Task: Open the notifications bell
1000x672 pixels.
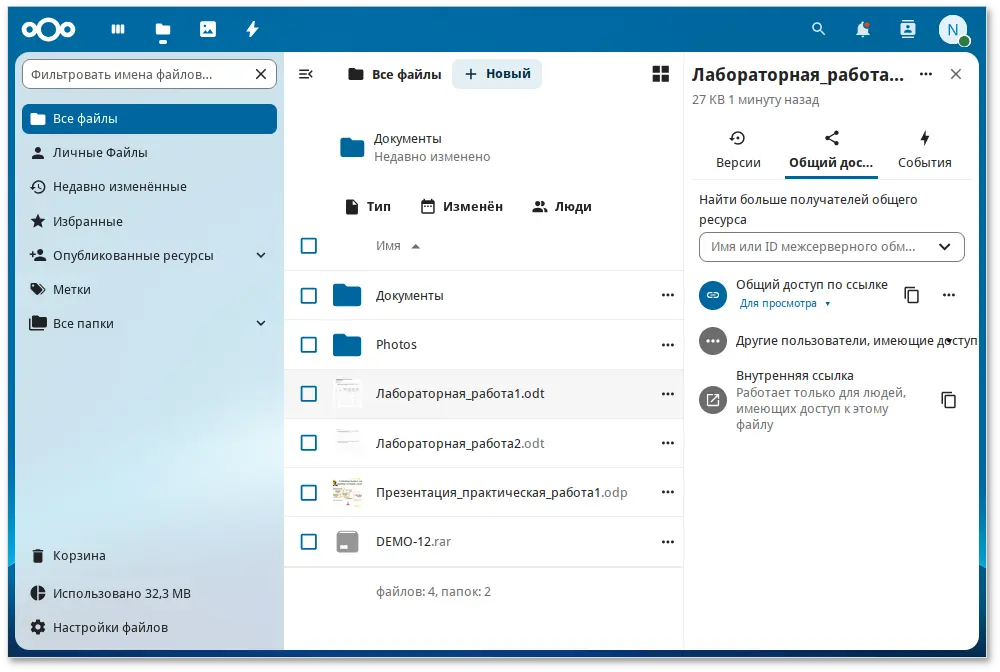Action: [x=862, y=29]
